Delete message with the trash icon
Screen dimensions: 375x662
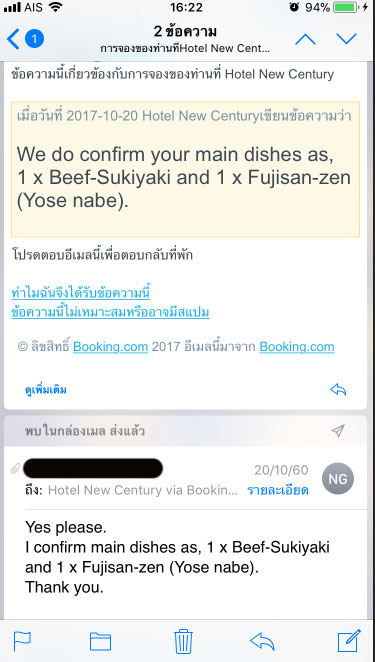(x=183, y=641)
